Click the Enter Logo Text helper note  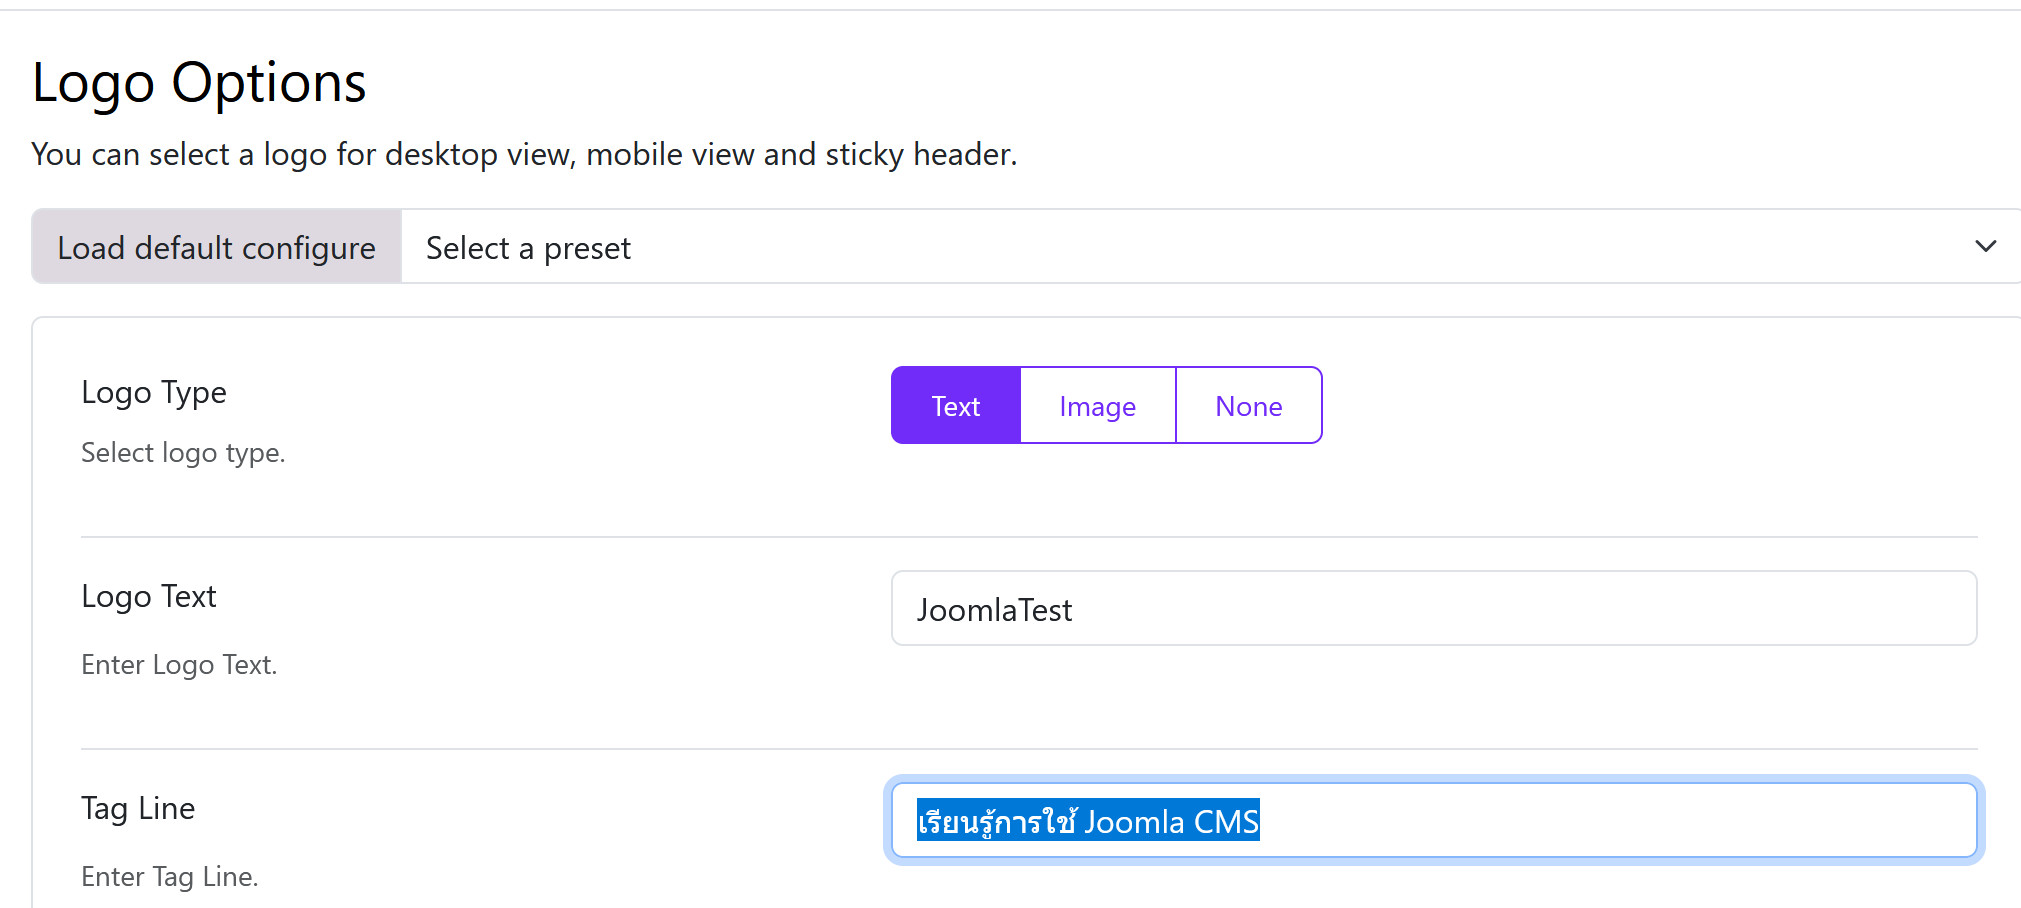click(179, 664)
